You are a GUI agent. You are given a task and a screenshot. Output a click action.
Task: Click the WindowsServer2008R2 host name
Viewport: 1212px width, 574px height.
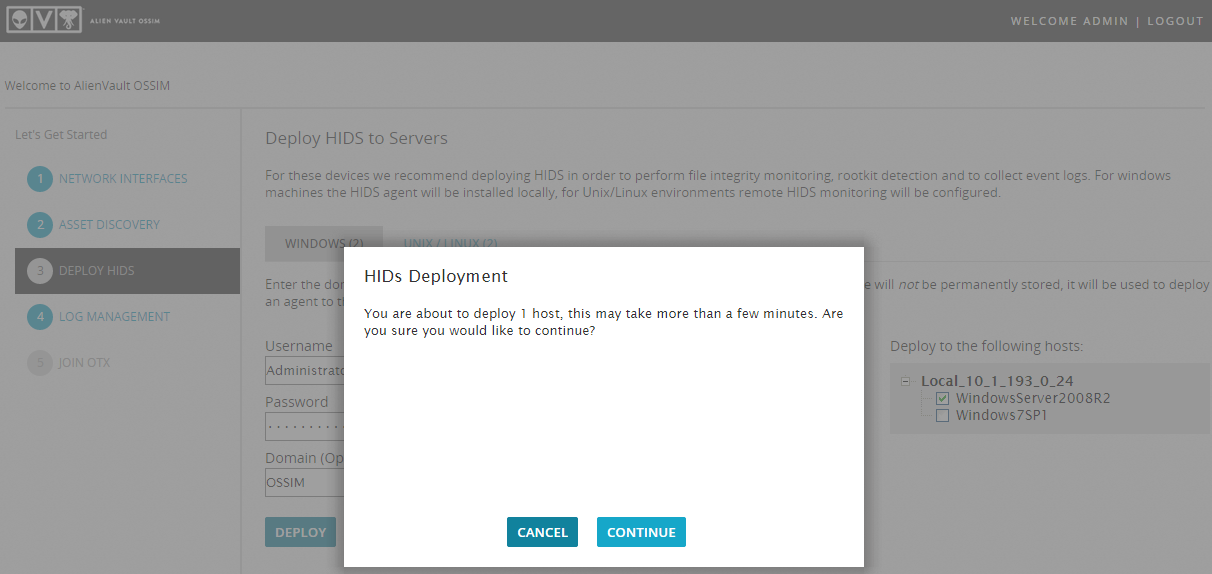pos(1033,398)
